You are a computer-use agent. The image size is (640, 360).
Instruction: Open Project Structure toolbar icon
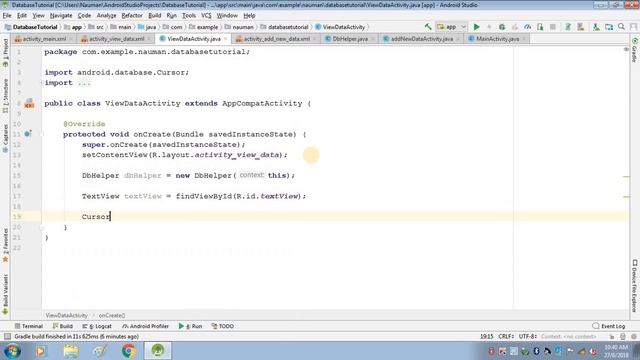[x=609, y=27]
